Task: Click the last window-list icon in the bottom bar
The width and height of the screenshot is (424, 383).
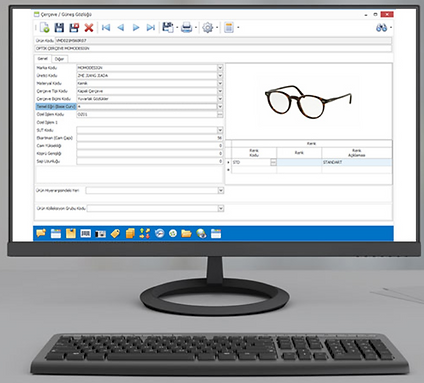Action: tap(216, 233)
